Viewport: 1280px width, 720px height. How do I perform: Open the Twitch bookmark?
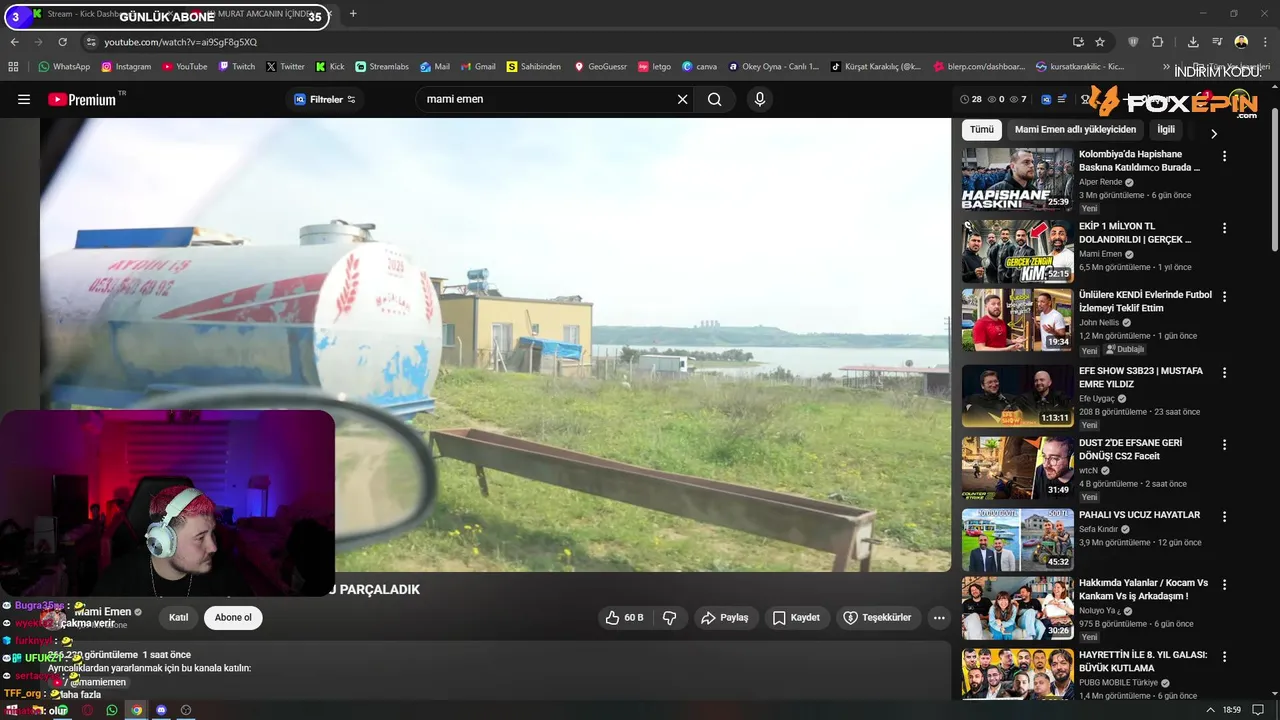237,67
